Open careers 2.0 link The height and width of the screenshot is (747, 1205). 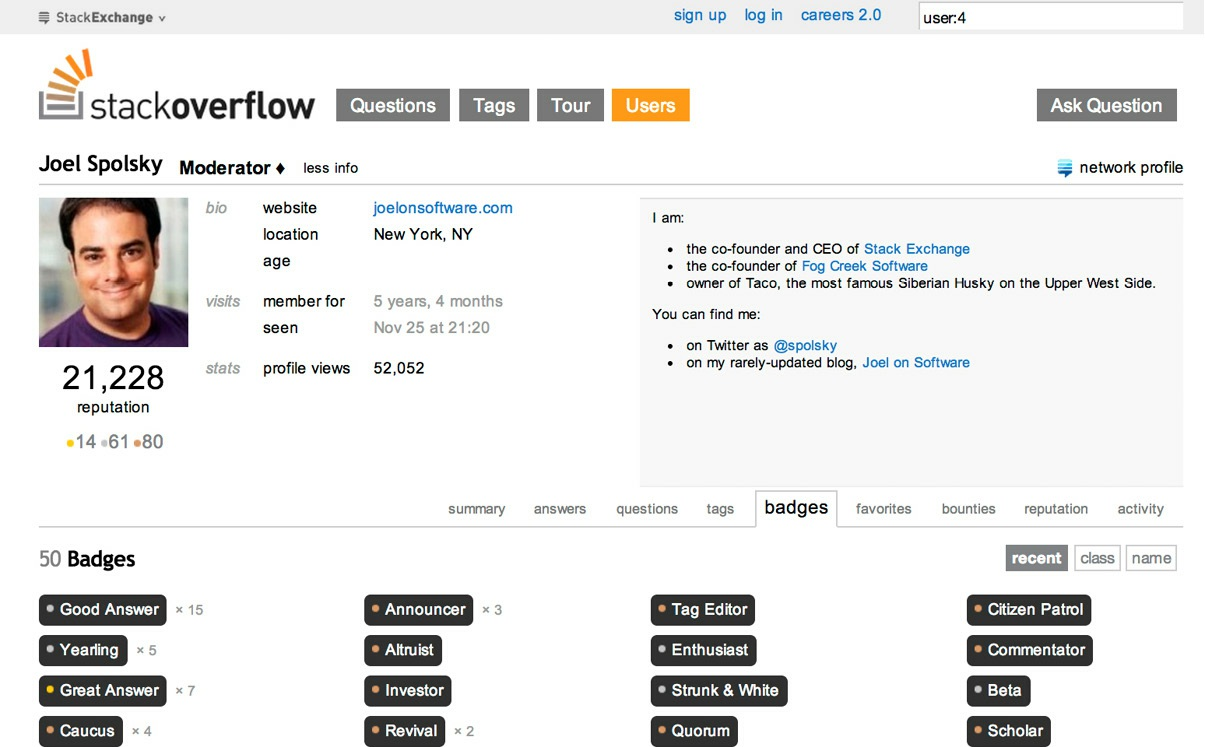pos(841,15)
